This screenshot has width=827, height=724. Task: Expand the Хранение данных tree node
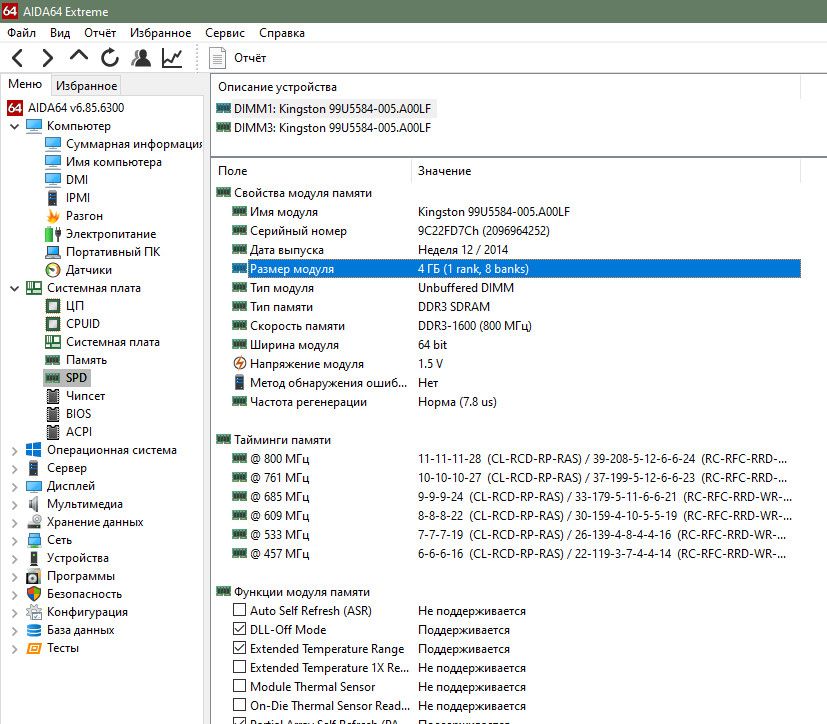15,523
